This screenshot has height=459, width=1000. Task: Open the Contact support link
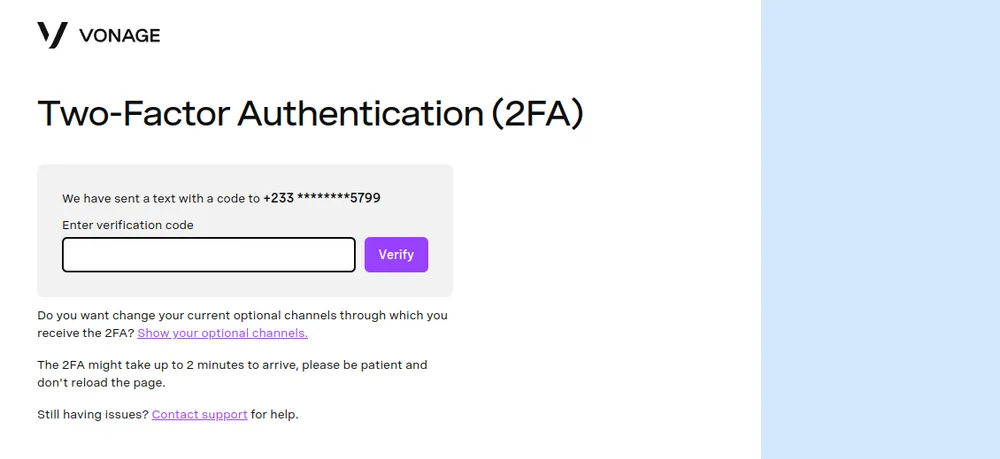click(x=199, y=414)
